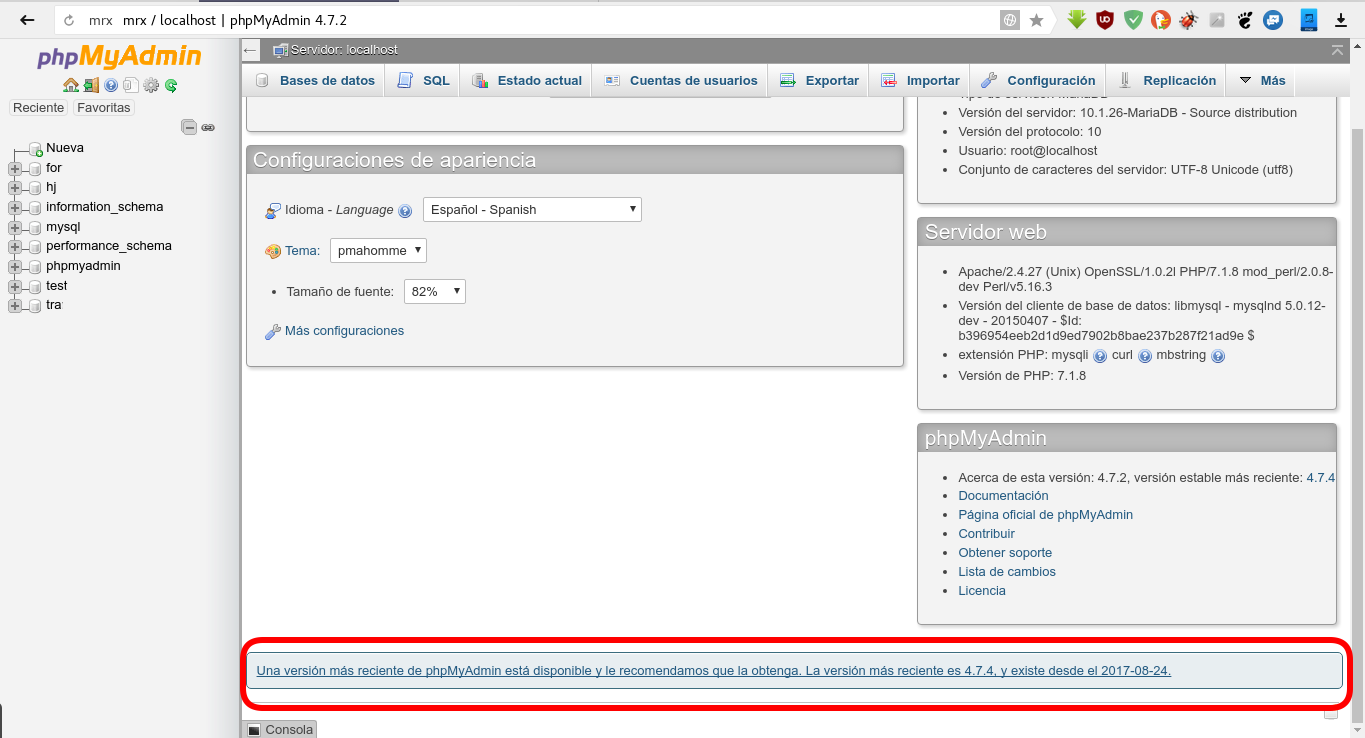Open the Idioma language dropdown
The width and height of the screenshot is (1365, 738).
click(532, 210)
